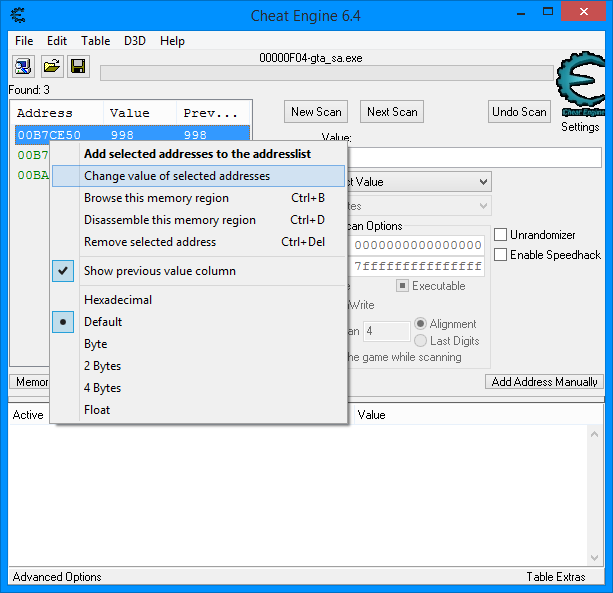The width and height of the screenshot is (613, 593).
Task: Click the New Scan button
Action: (x=316, y=112)
